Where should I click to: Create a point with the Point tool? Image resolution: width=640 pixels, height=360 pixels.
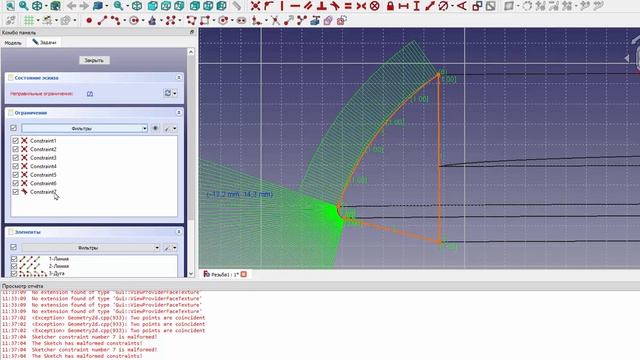click(x=89, y=20)
